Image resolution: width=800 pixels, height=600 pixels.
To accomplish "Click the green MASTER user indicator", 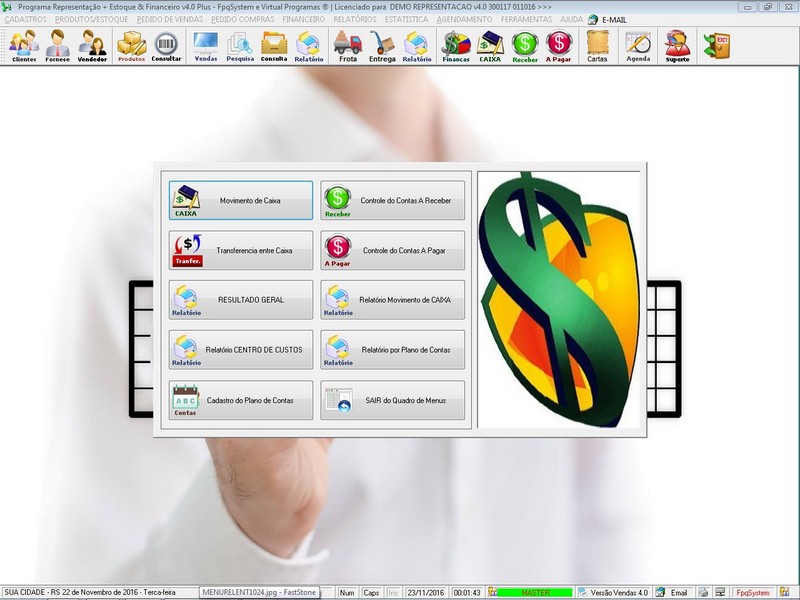I will coord(535,593).
